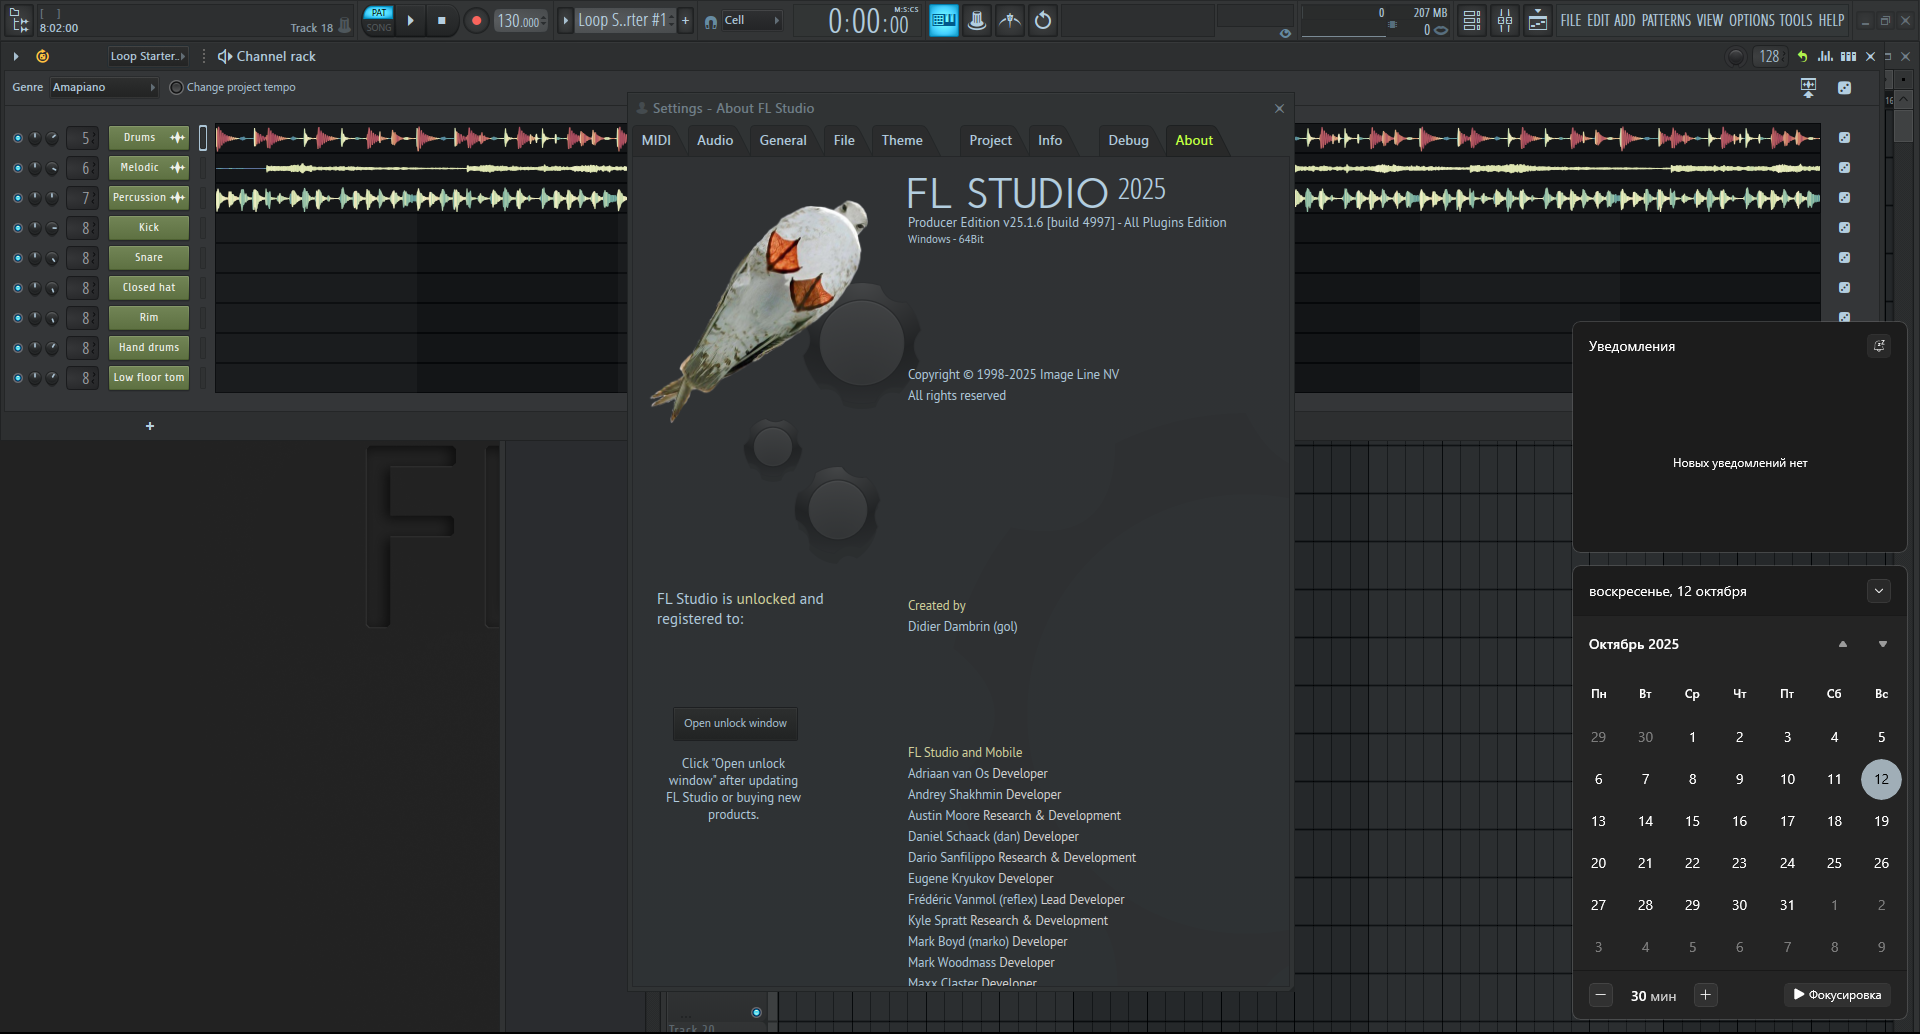Click the Open unlock window button

735,723
